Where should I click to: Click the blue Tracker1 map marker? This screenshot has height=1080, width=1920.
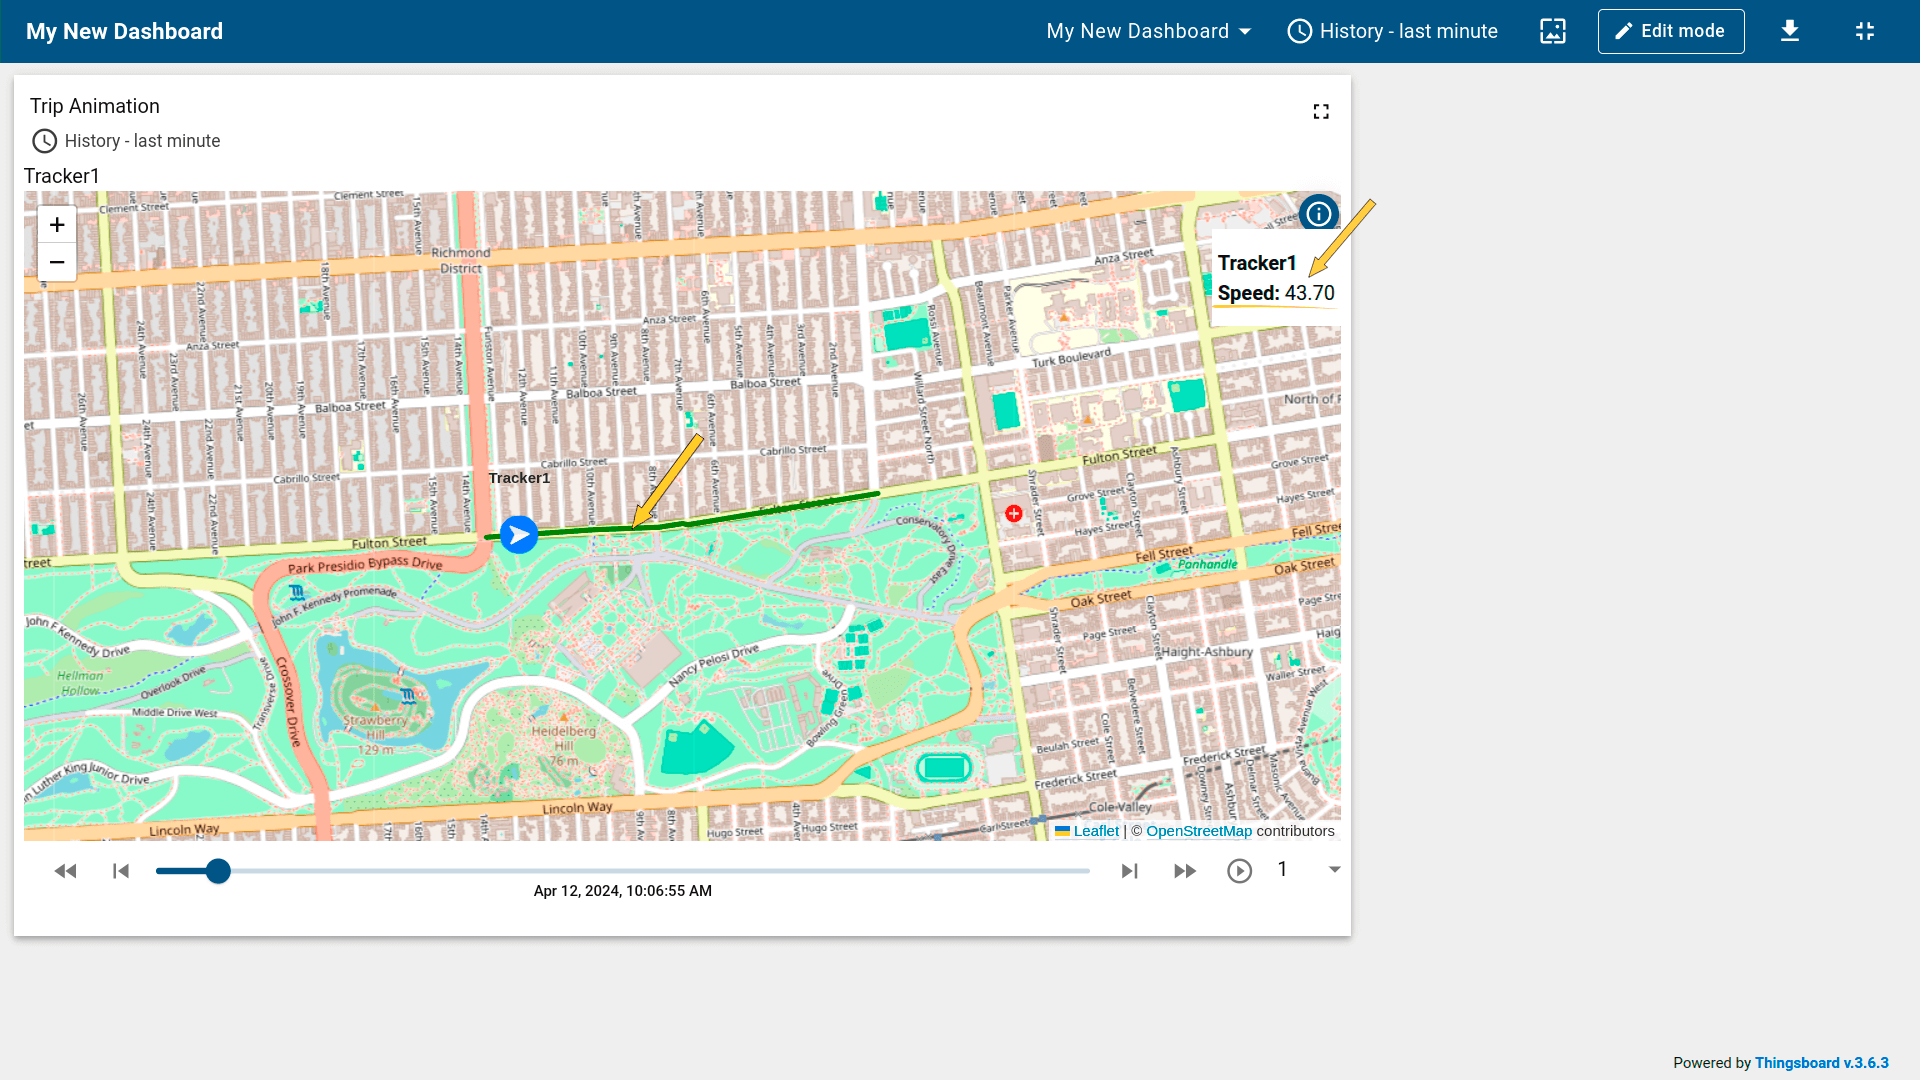point(519,534)
